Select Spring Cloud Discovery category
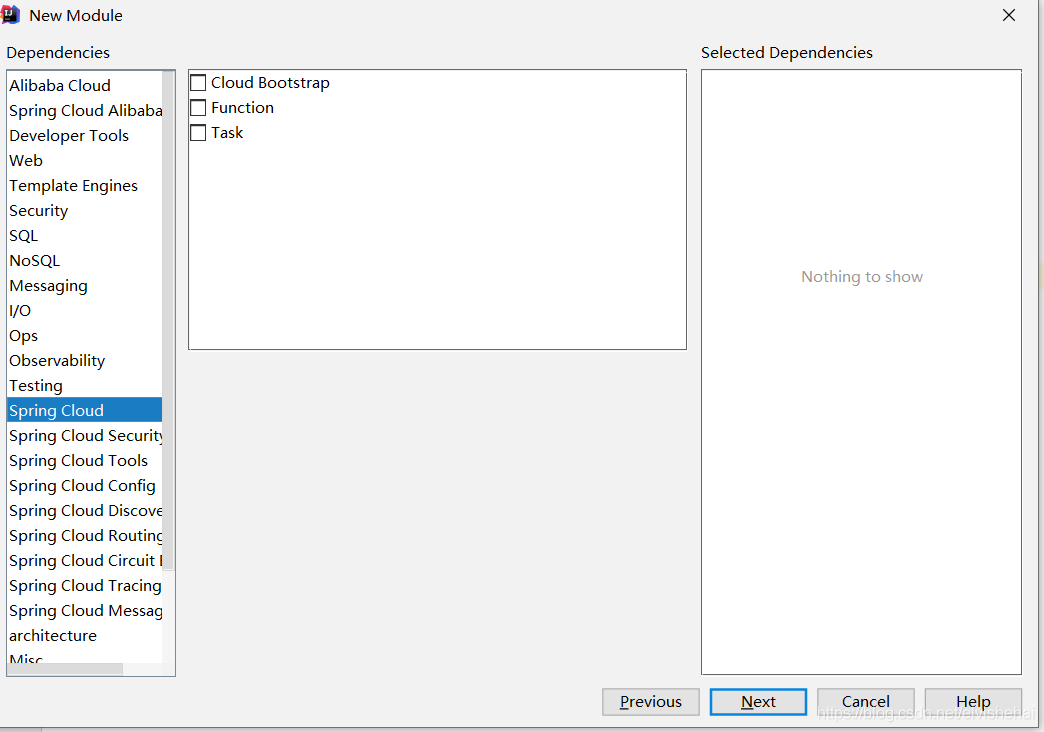This screenshot has height=732, width=1044. tap(85, 510)
